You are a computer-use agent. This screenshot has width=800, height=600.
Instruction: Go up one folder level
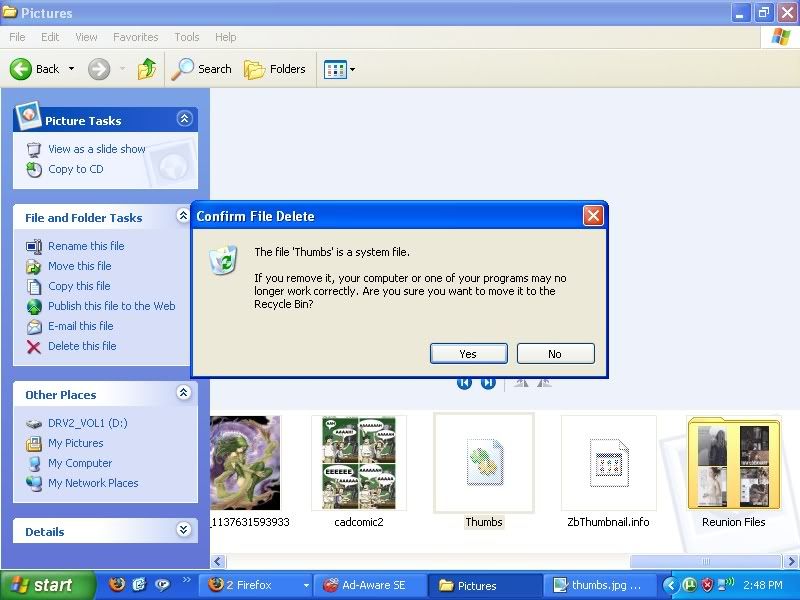pyautogui.click(x=146, y=69)
